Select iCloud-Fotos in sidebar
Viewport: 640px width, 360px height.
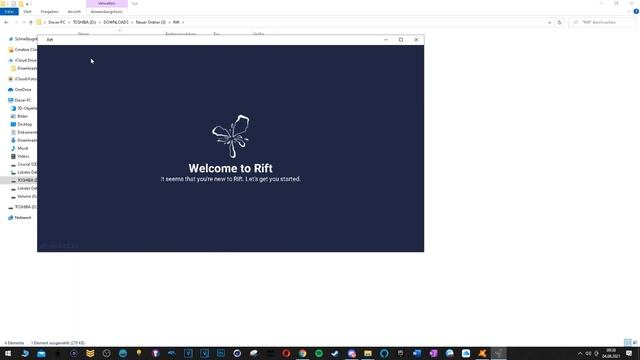pyautogui.click(x=23, y=79)
